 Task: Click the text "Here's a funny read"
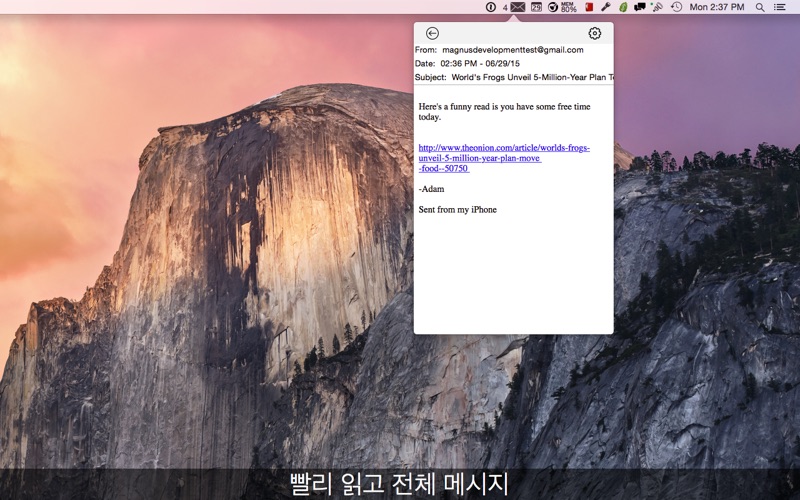point(454,107)
